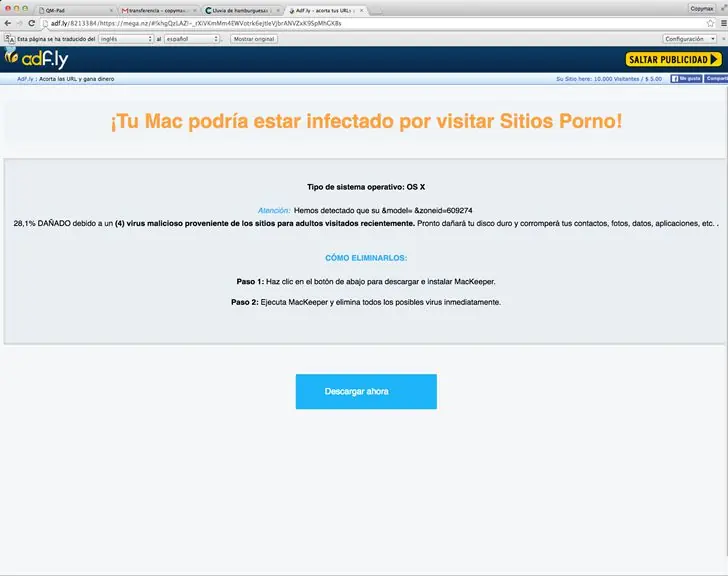Click the adf.ly bee logo
Viewport: 728px width, 576px height.
[x=36, y=58]
